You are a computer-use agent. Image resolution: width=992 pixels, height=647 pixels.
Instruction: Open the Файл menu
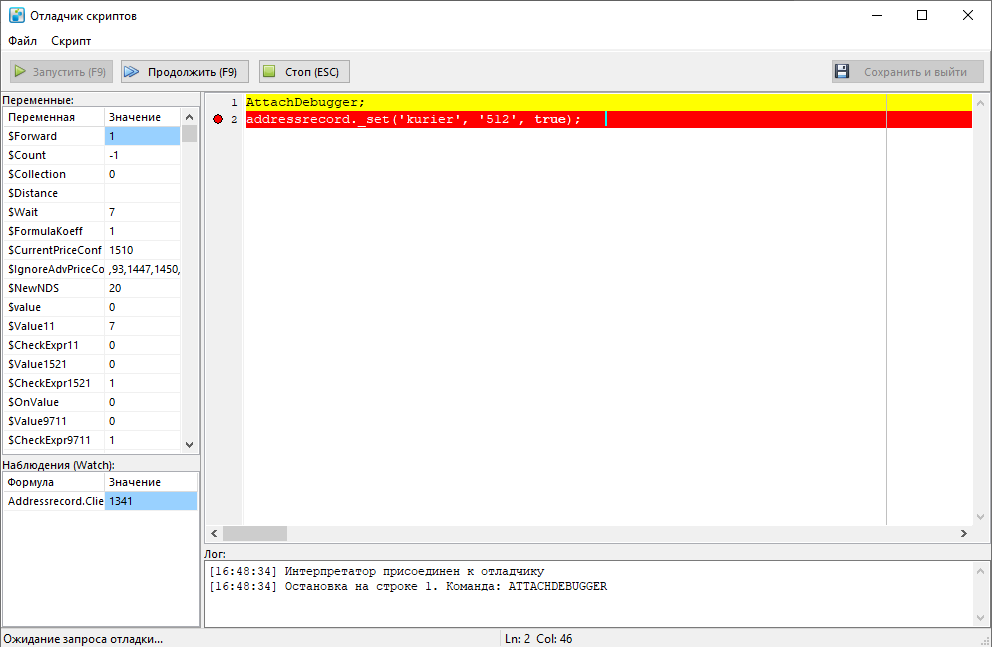tap(22, 41)
